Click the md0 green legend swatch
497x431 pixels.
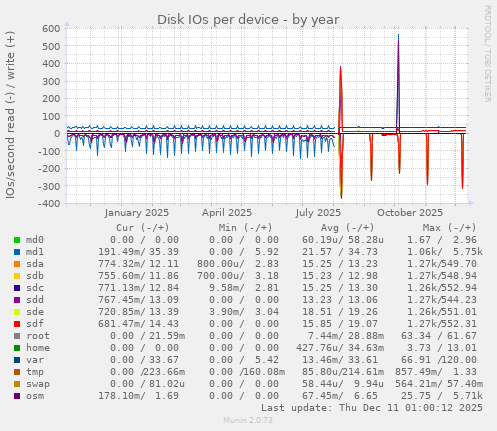tap(17, 240)
